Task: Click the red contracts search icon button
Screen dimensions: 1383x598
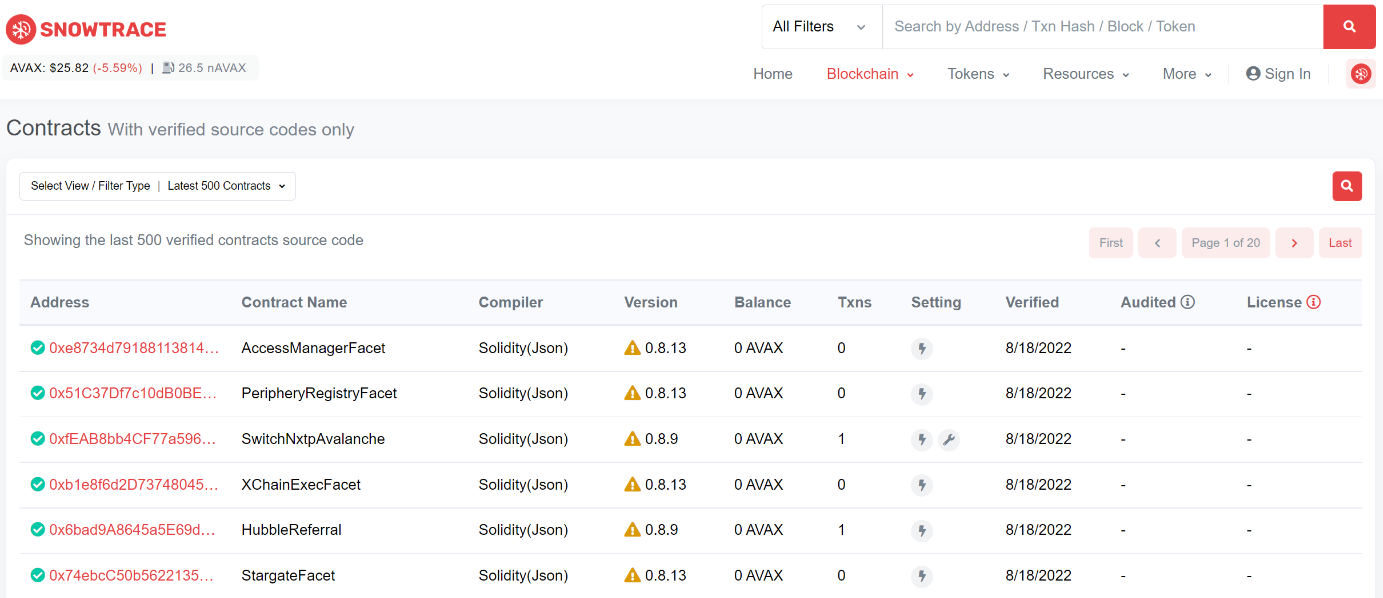Action: tap(1346, 186)
